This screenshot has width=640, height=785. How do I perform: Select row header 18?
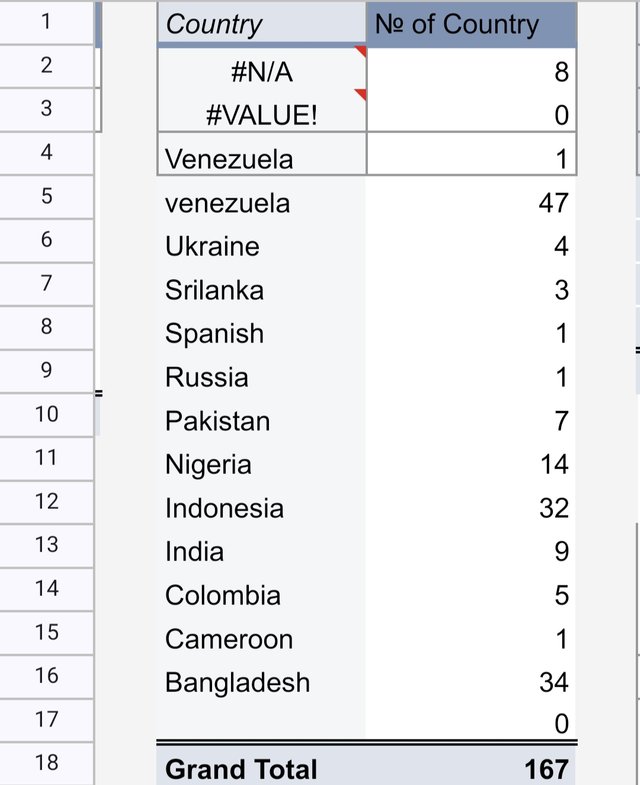click(x=46, y=763)
